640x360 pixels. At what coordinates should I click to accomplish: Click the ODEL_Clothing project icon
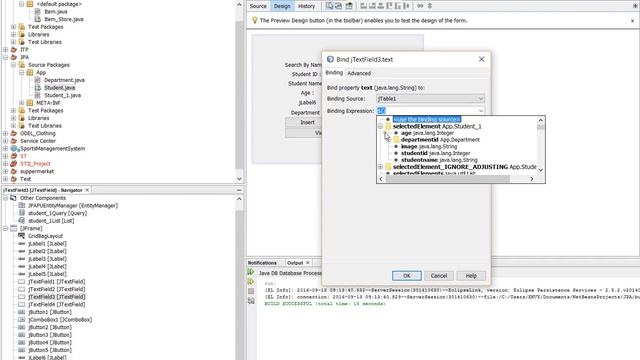14,133
